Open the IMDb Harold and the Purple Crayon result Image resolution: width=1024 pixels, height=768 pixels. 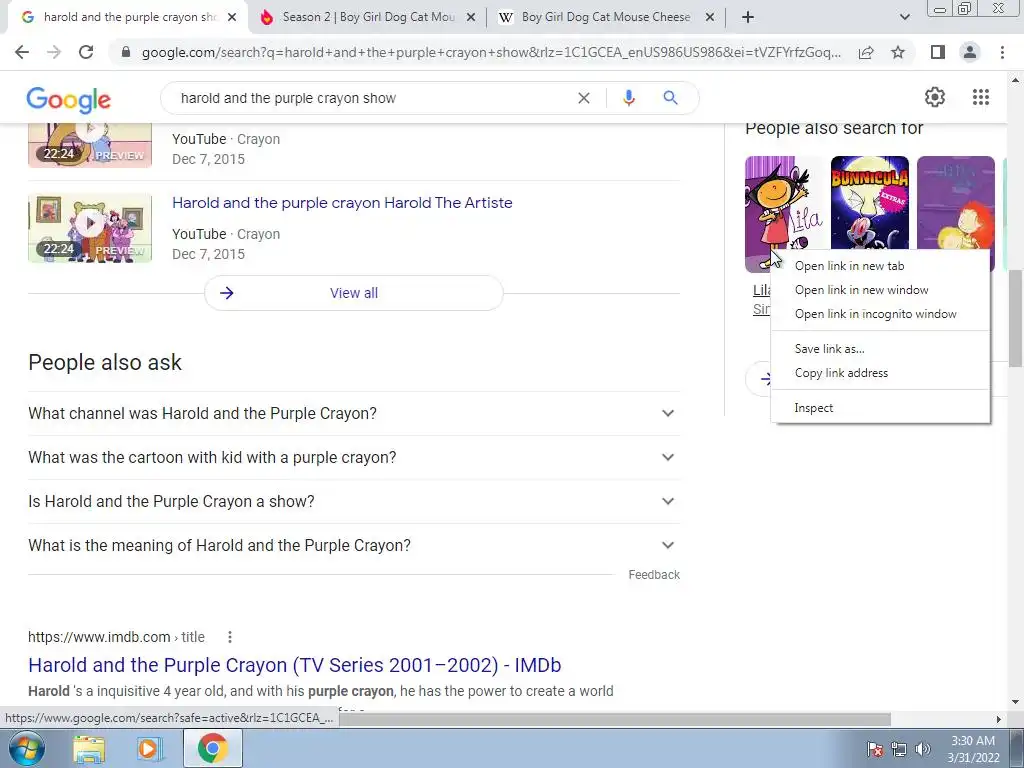pyautogui.click(x=295, y=665)
